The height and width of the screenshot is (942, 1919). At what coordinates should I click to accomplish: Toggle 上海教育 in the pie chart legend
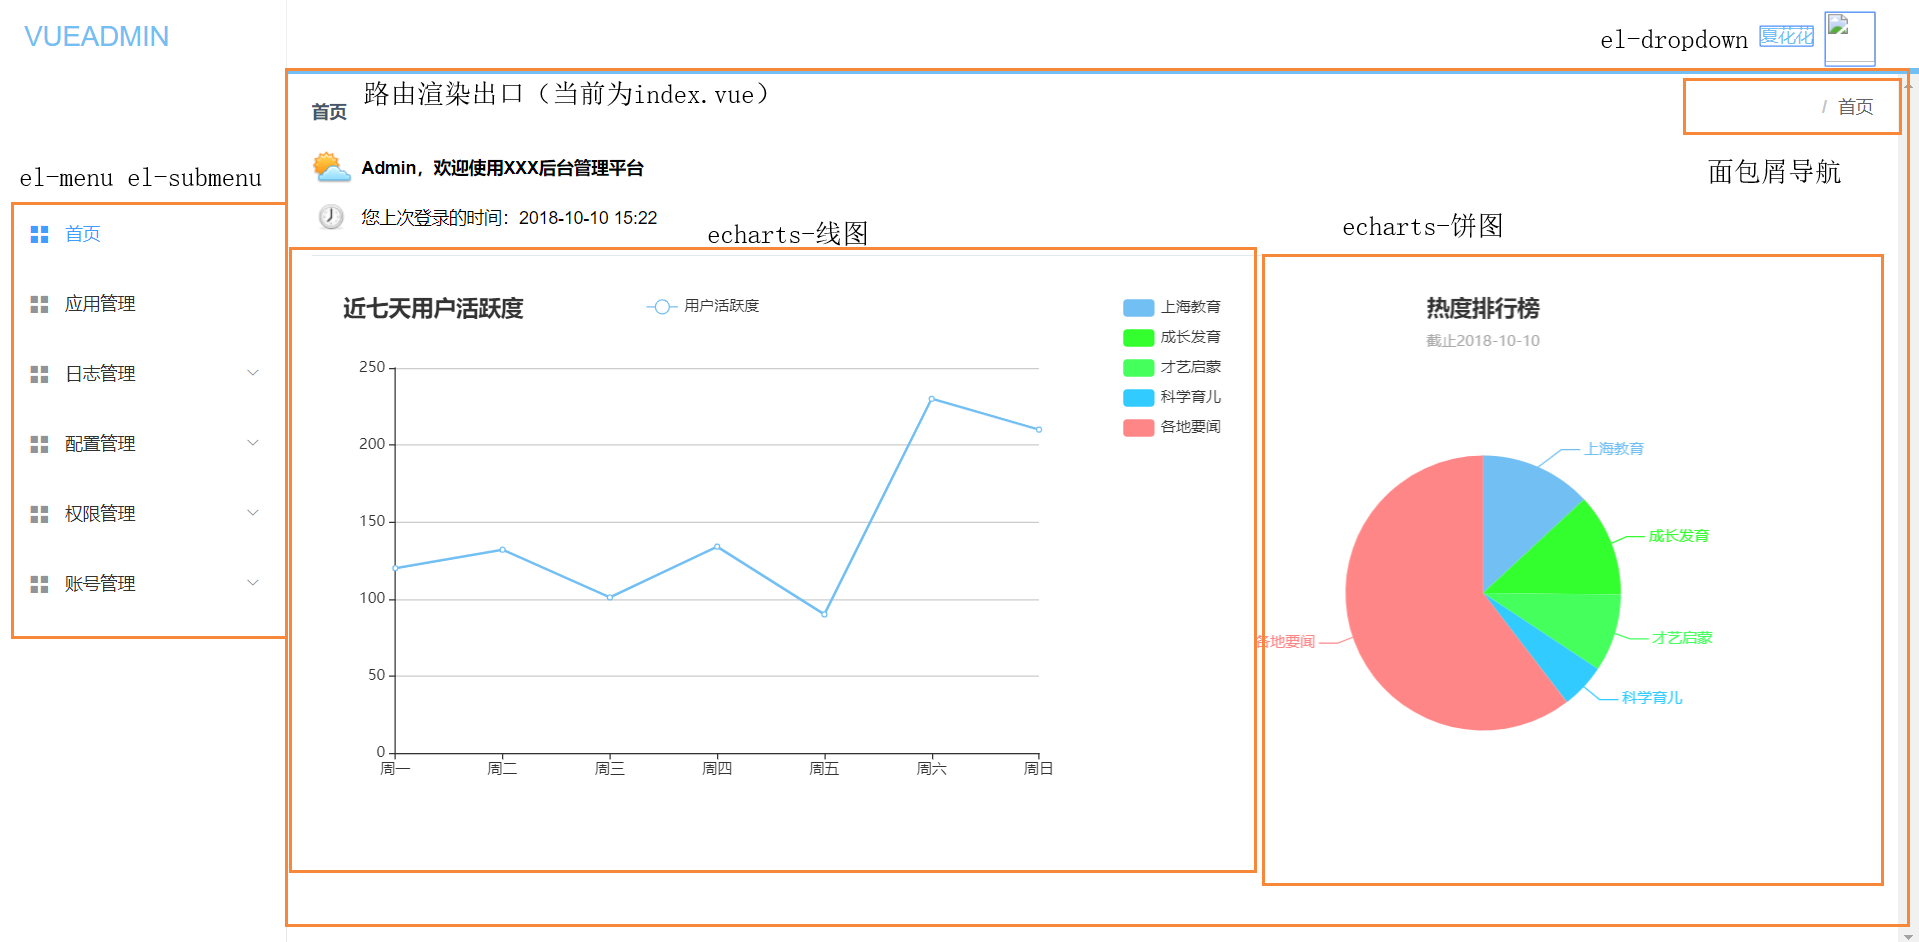point(1172,307)
